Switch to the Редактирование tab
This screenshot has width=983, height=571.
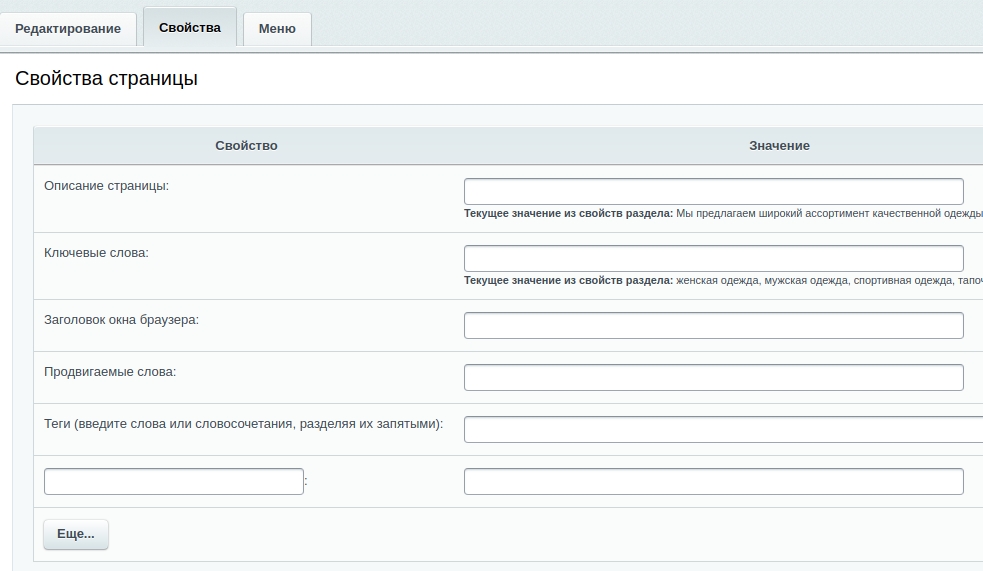point(68,29)
